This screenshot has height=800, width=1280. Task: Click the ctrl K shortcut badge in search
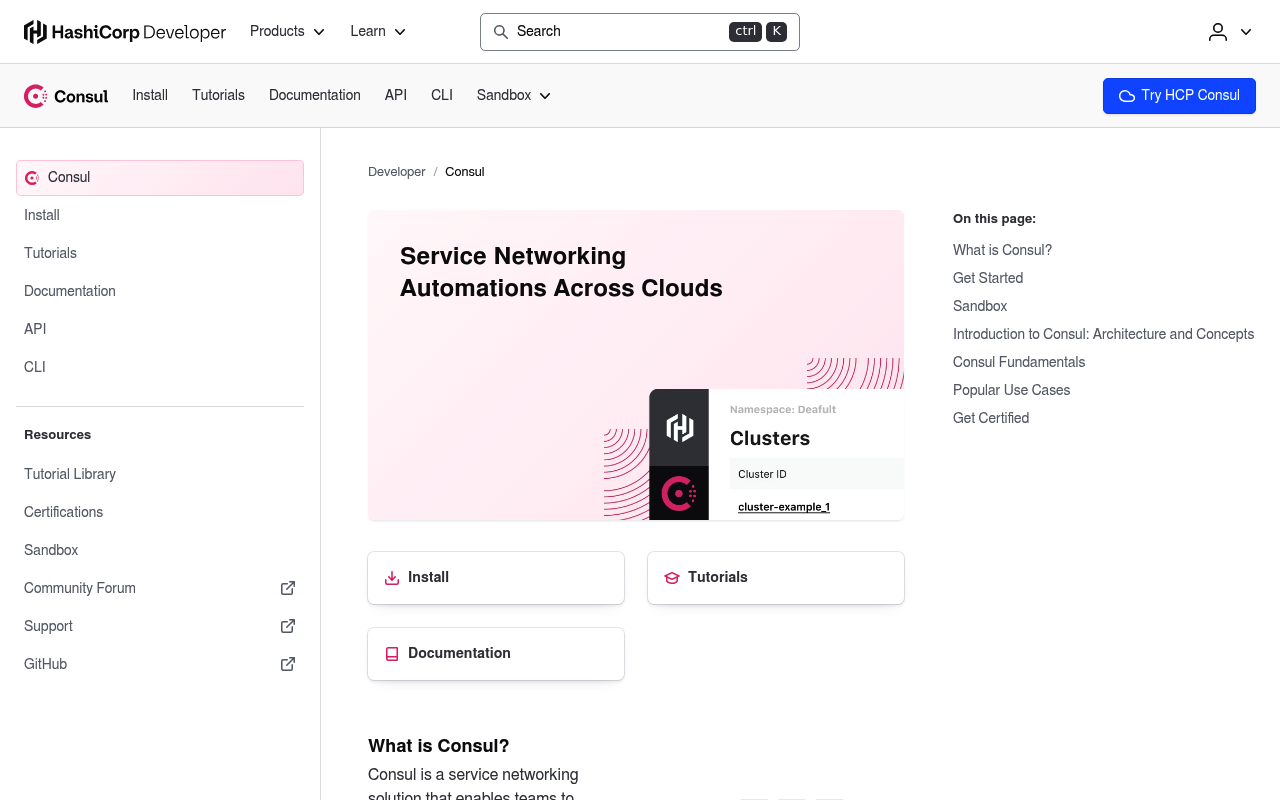[x=758, y=32]
